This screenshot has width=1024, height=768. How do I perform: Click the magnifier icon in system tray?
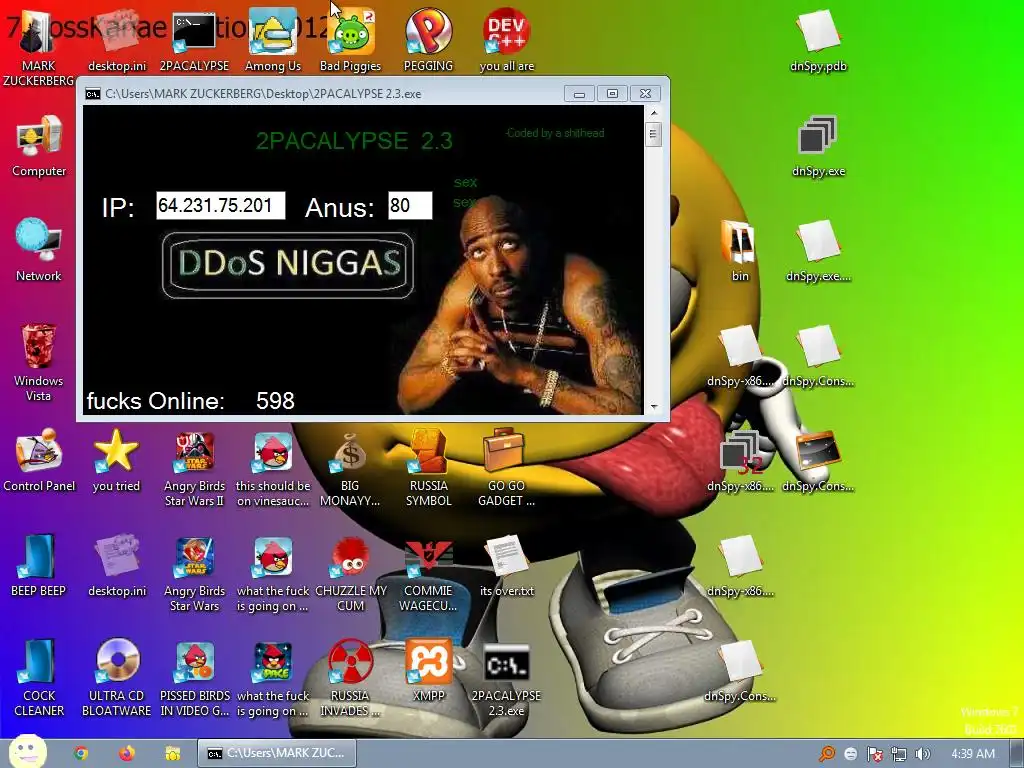[826, 754]
